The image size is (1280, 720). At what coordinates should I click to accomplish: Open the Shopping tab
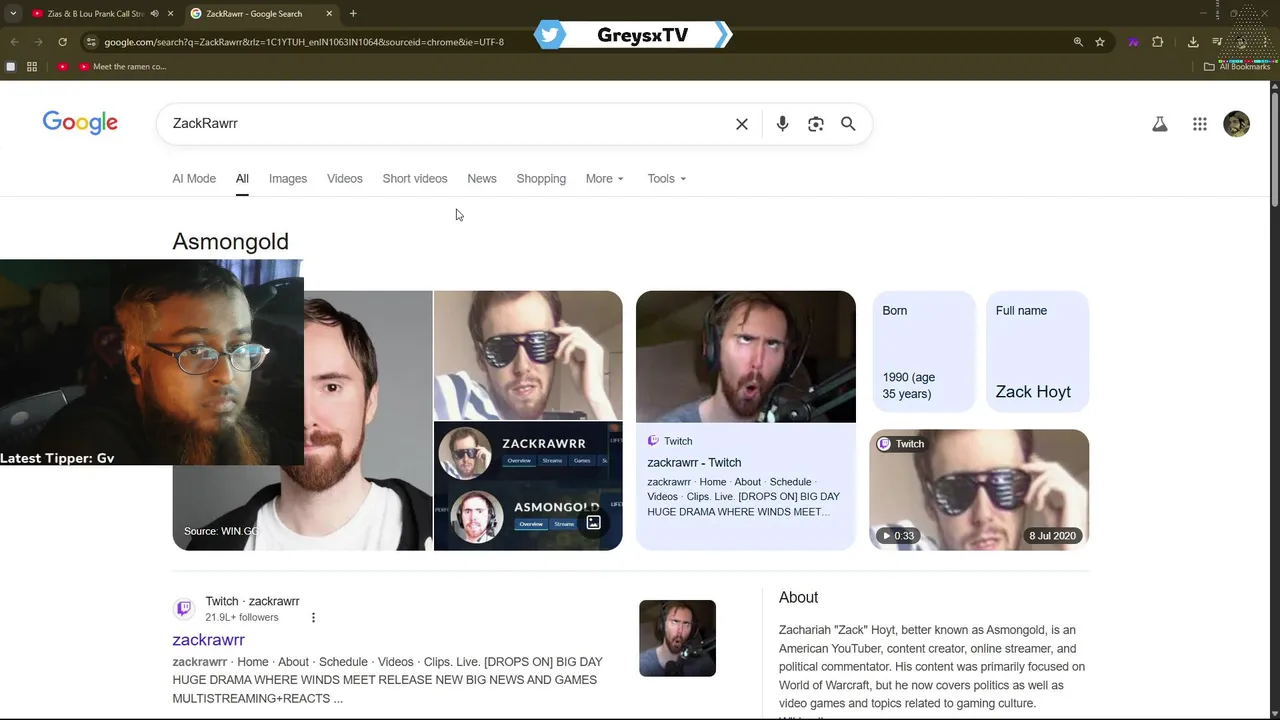(x=541, y=179)
